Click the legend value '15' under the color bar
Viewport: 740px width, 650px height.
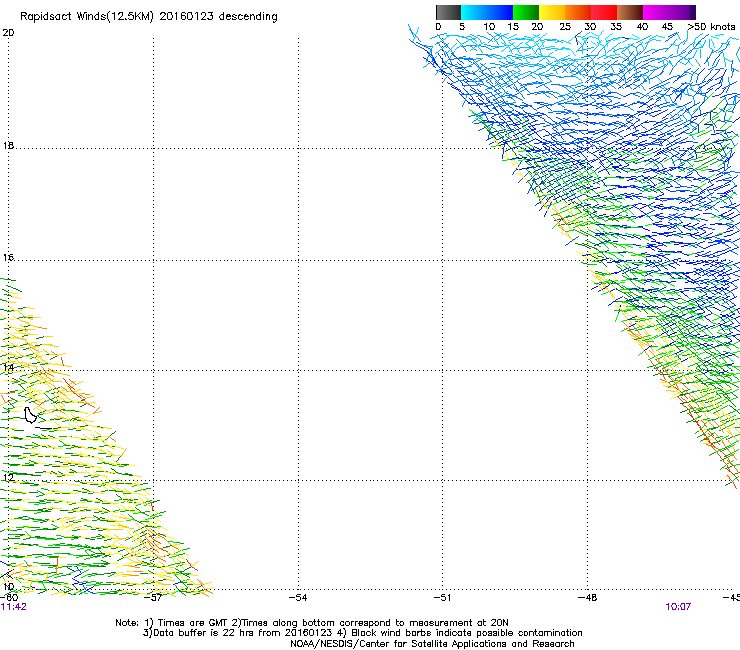[513, 27]
